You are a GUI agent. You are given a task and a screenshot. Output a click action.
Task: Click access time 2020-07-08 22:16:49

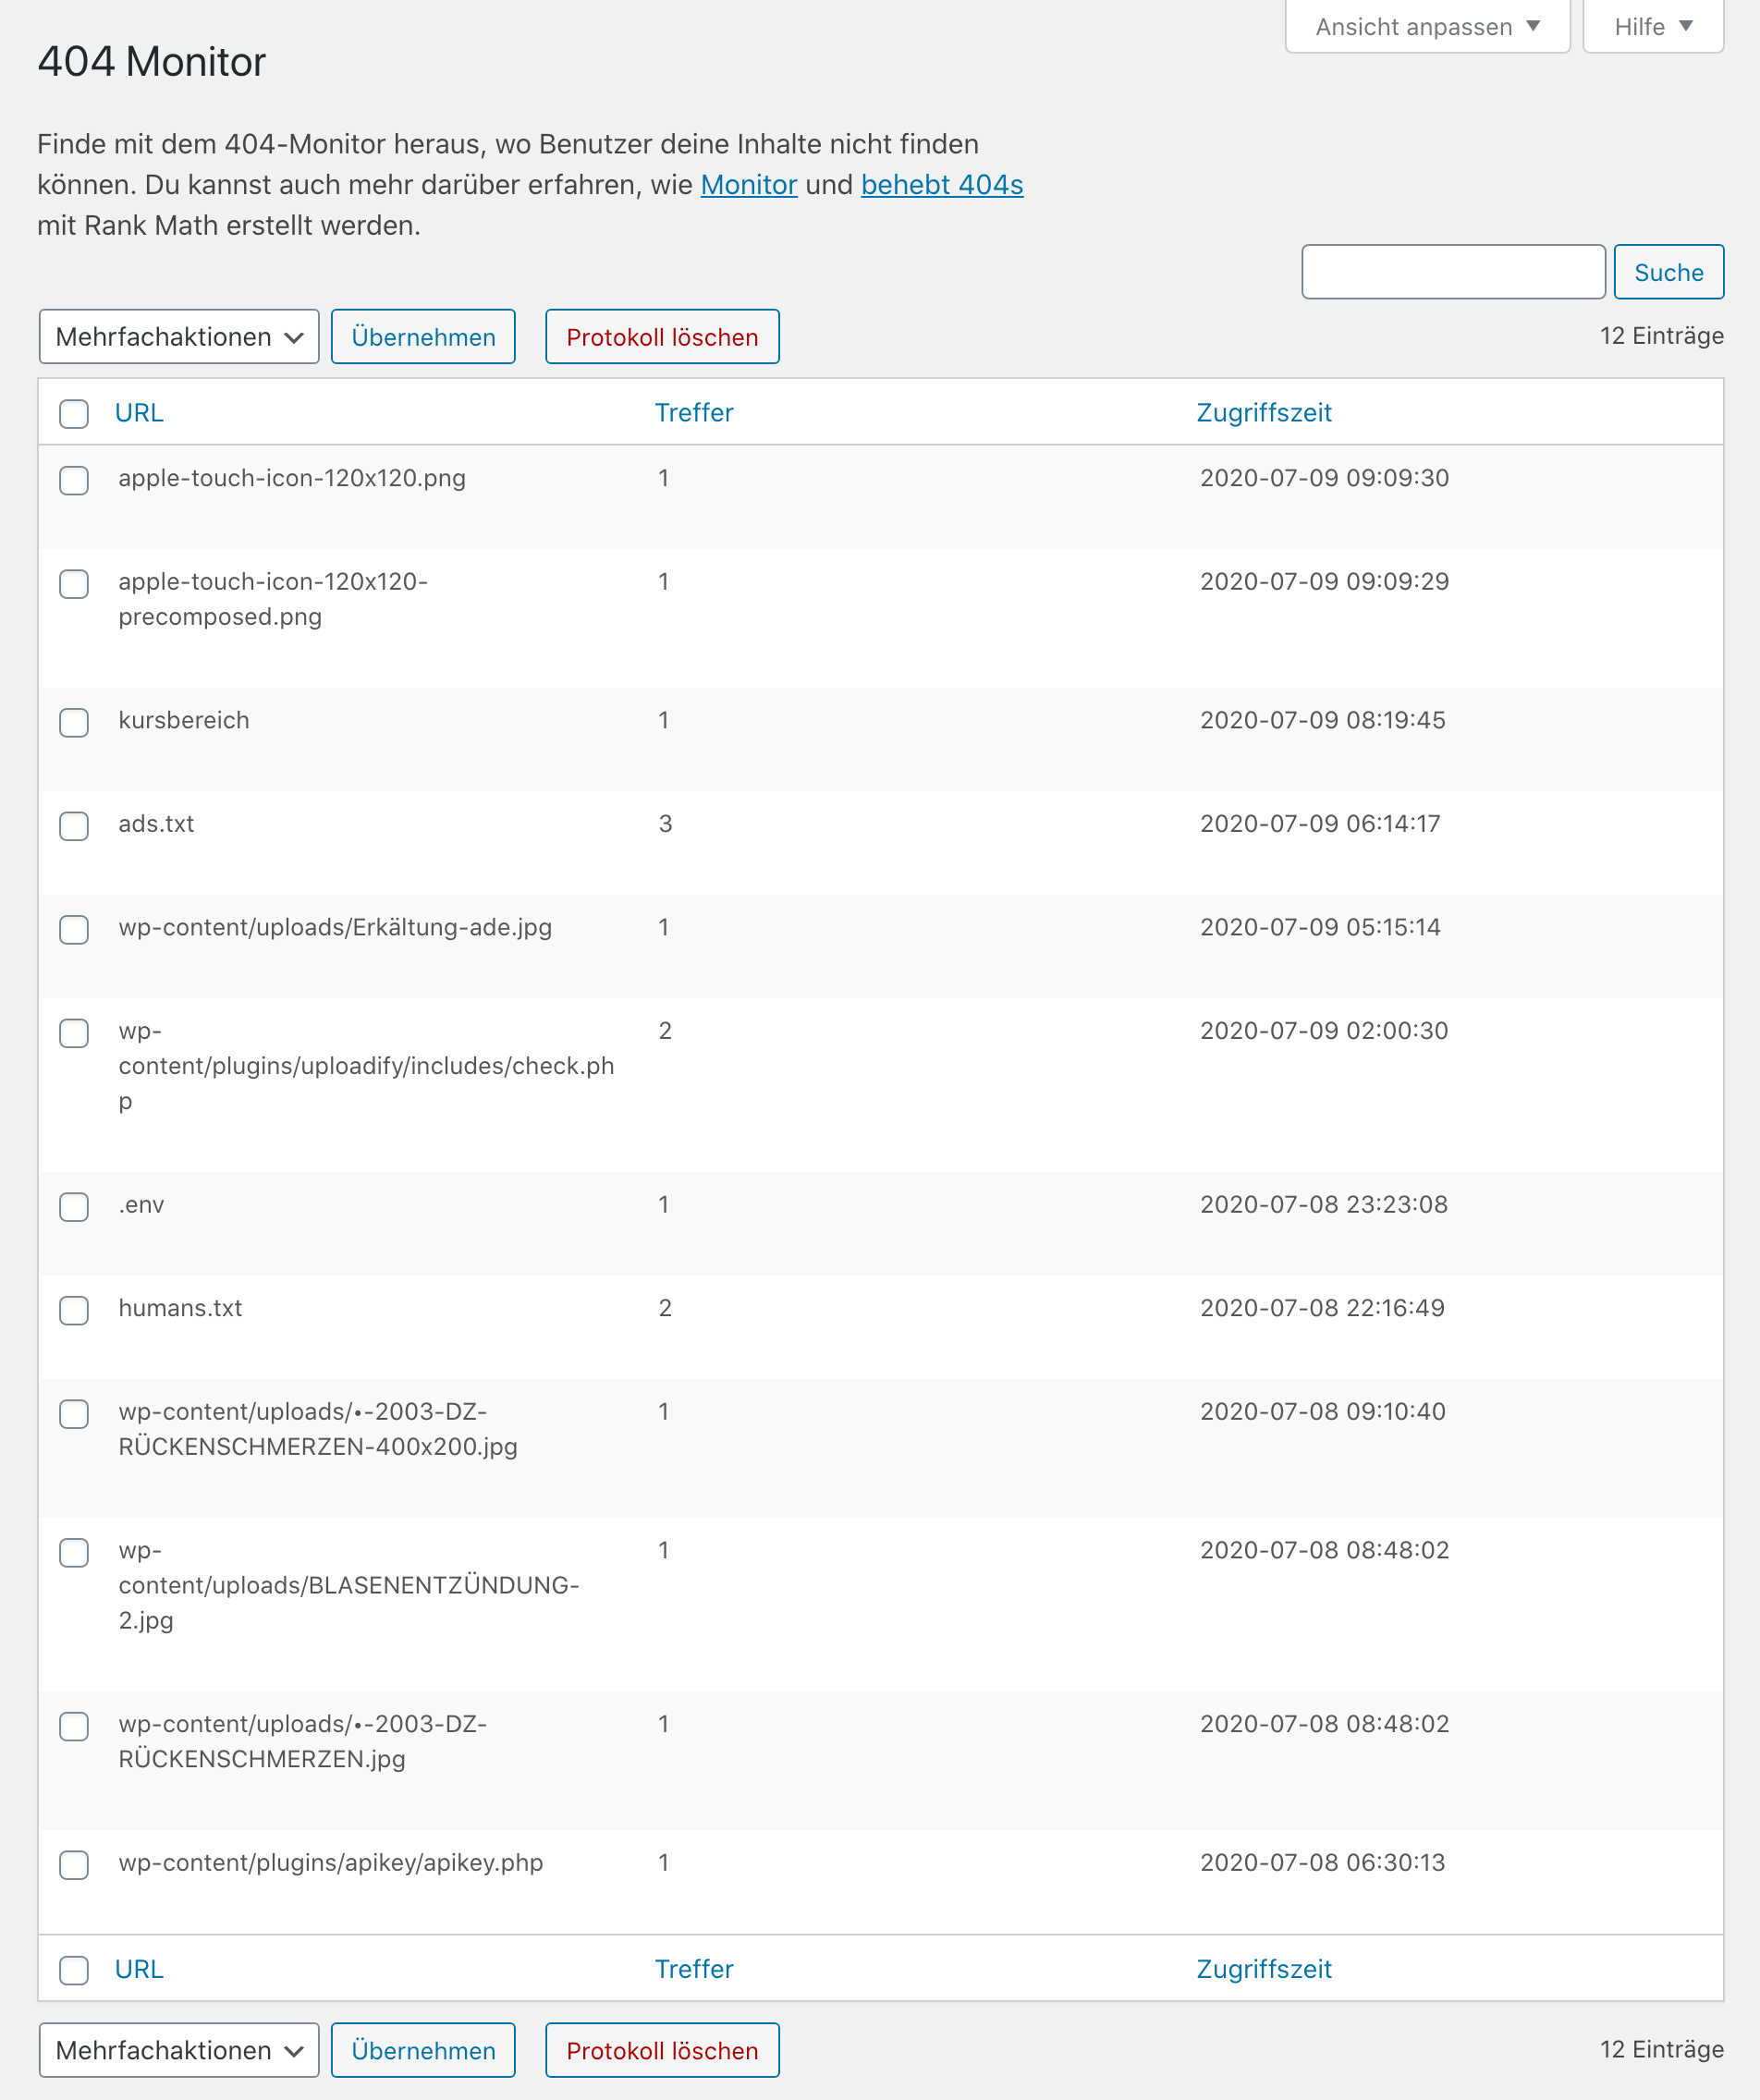tap(1322, 1308)
